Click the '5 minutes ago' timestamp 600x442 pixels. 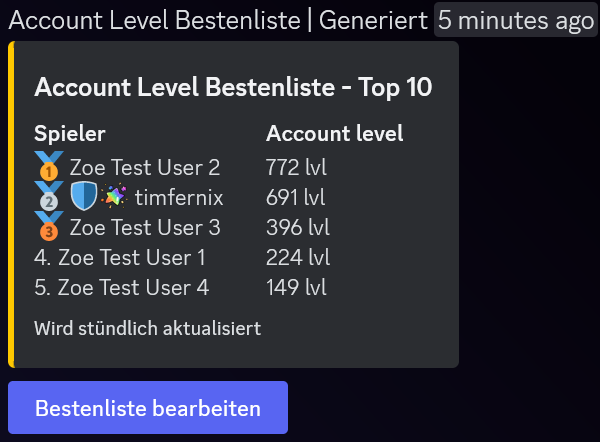516,20
